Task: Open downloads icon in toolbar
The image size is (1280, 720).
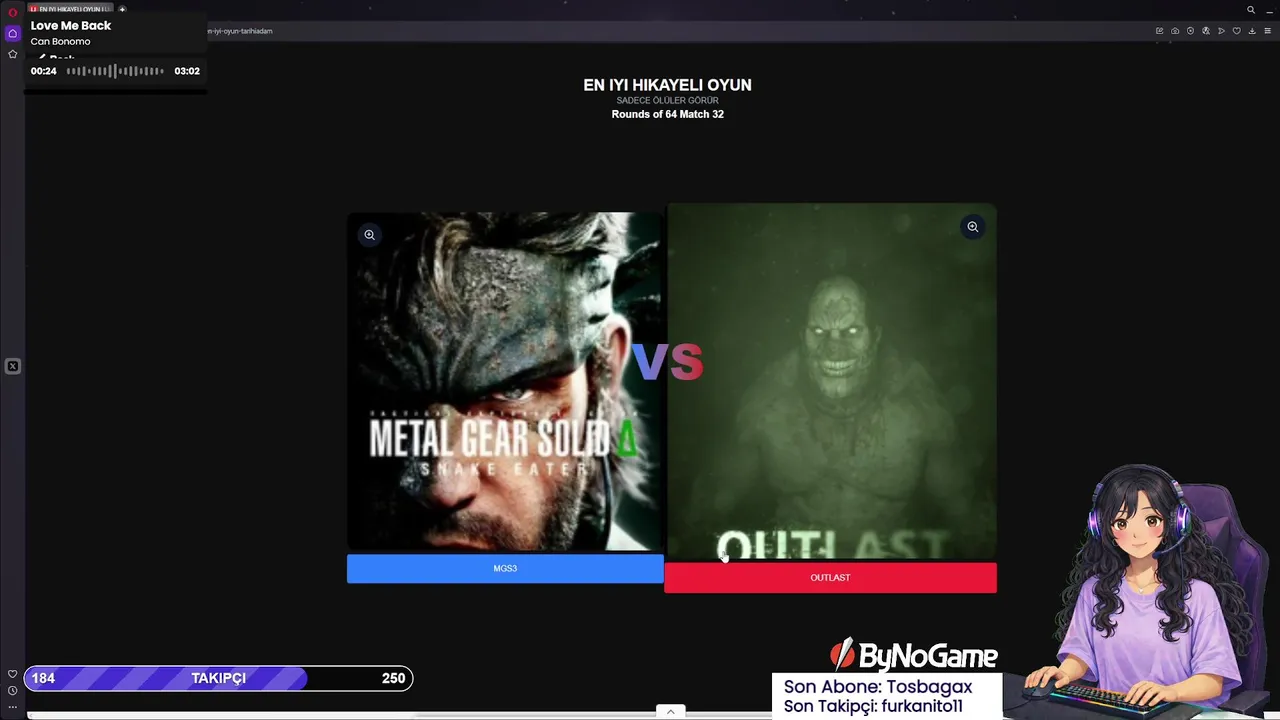Action: 1252,31
